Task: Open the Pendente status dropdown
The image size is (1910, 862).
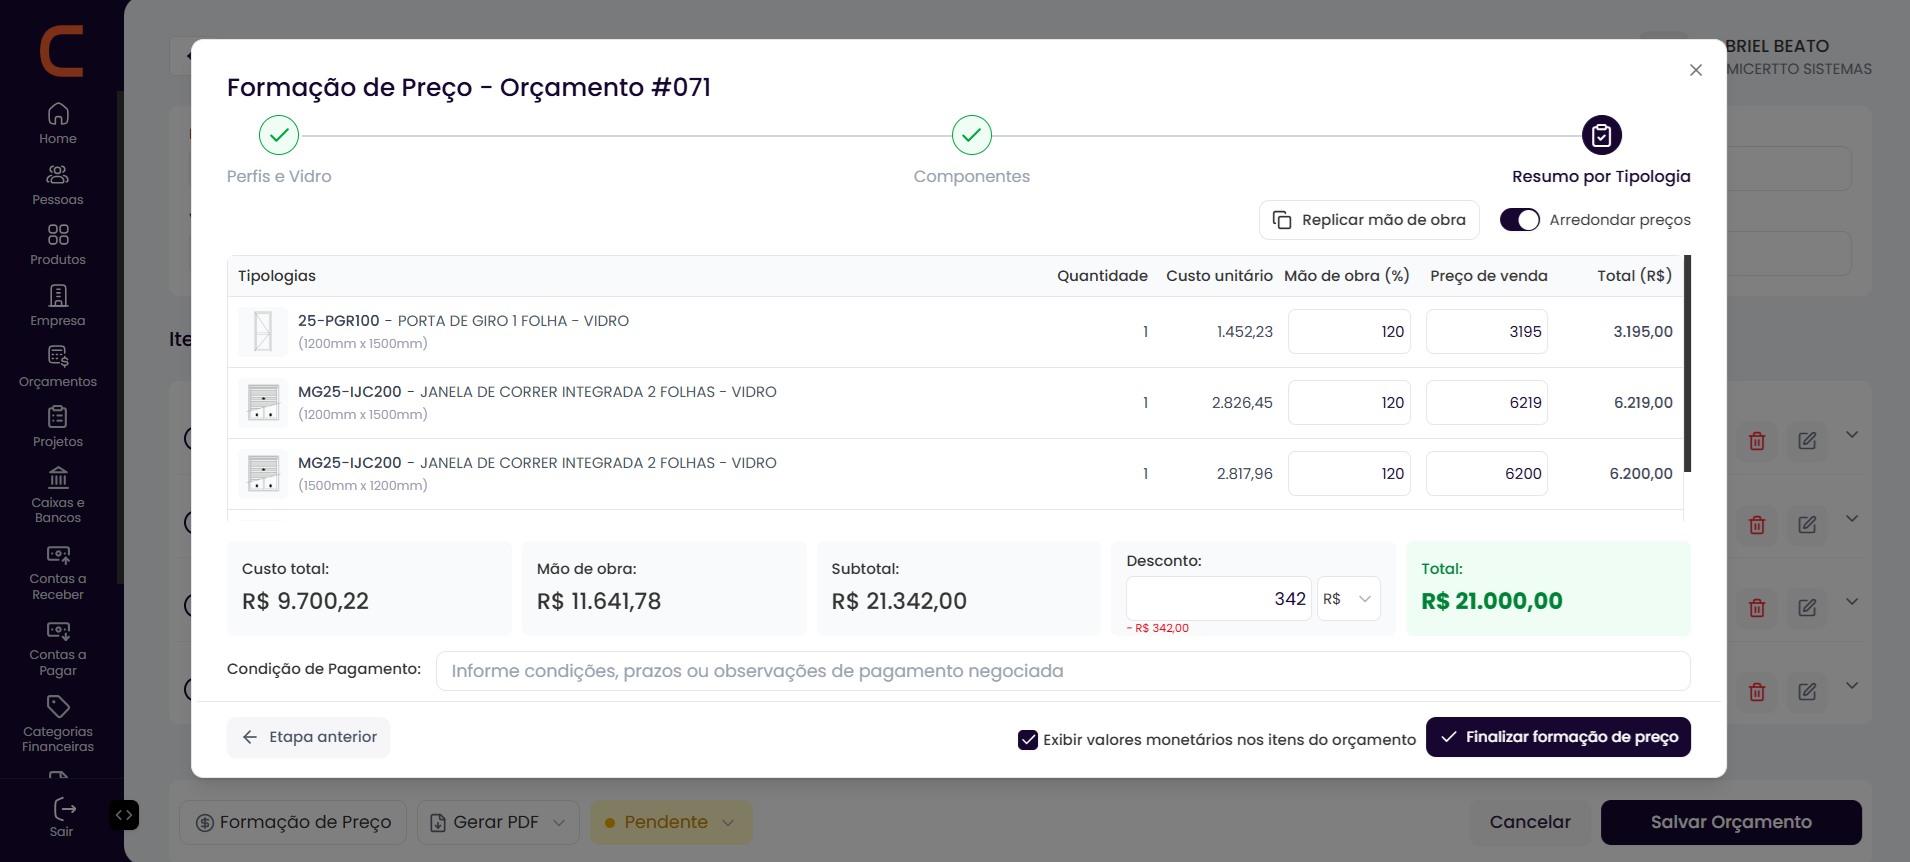Action: tap(670, 822)
